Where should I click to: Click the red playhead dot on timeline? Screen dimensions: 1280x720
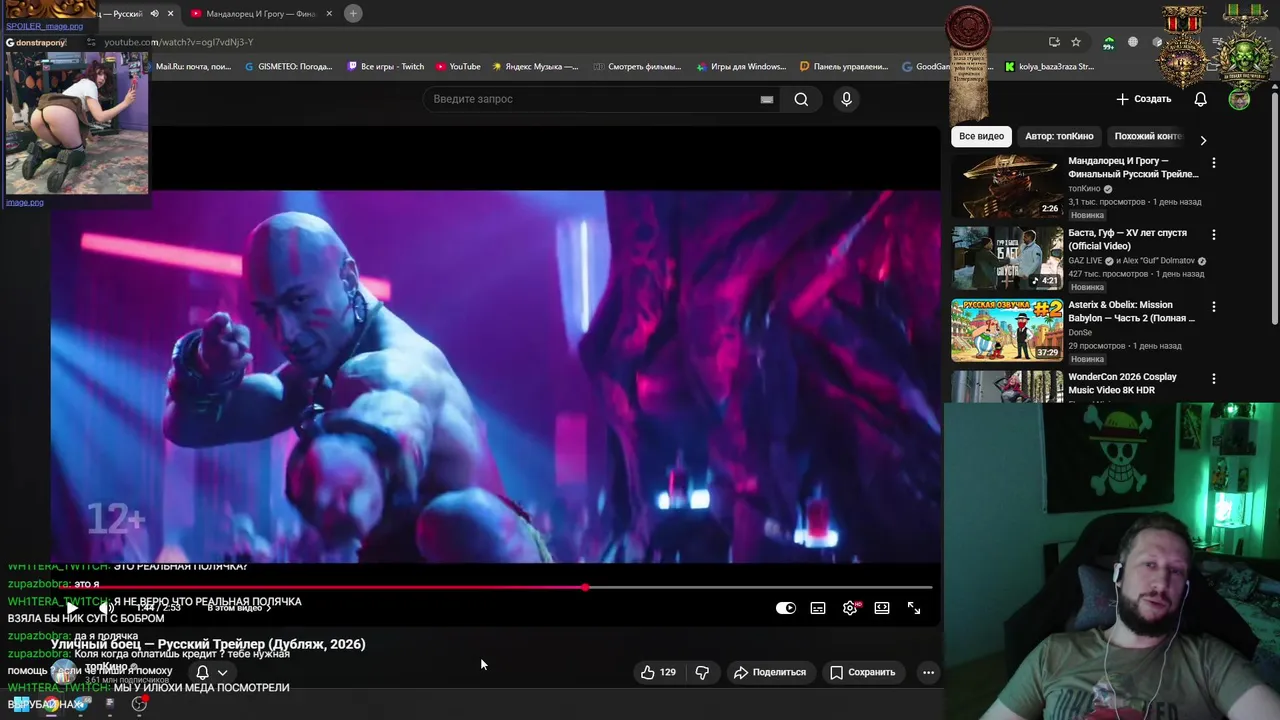click(x=585, y=588)
